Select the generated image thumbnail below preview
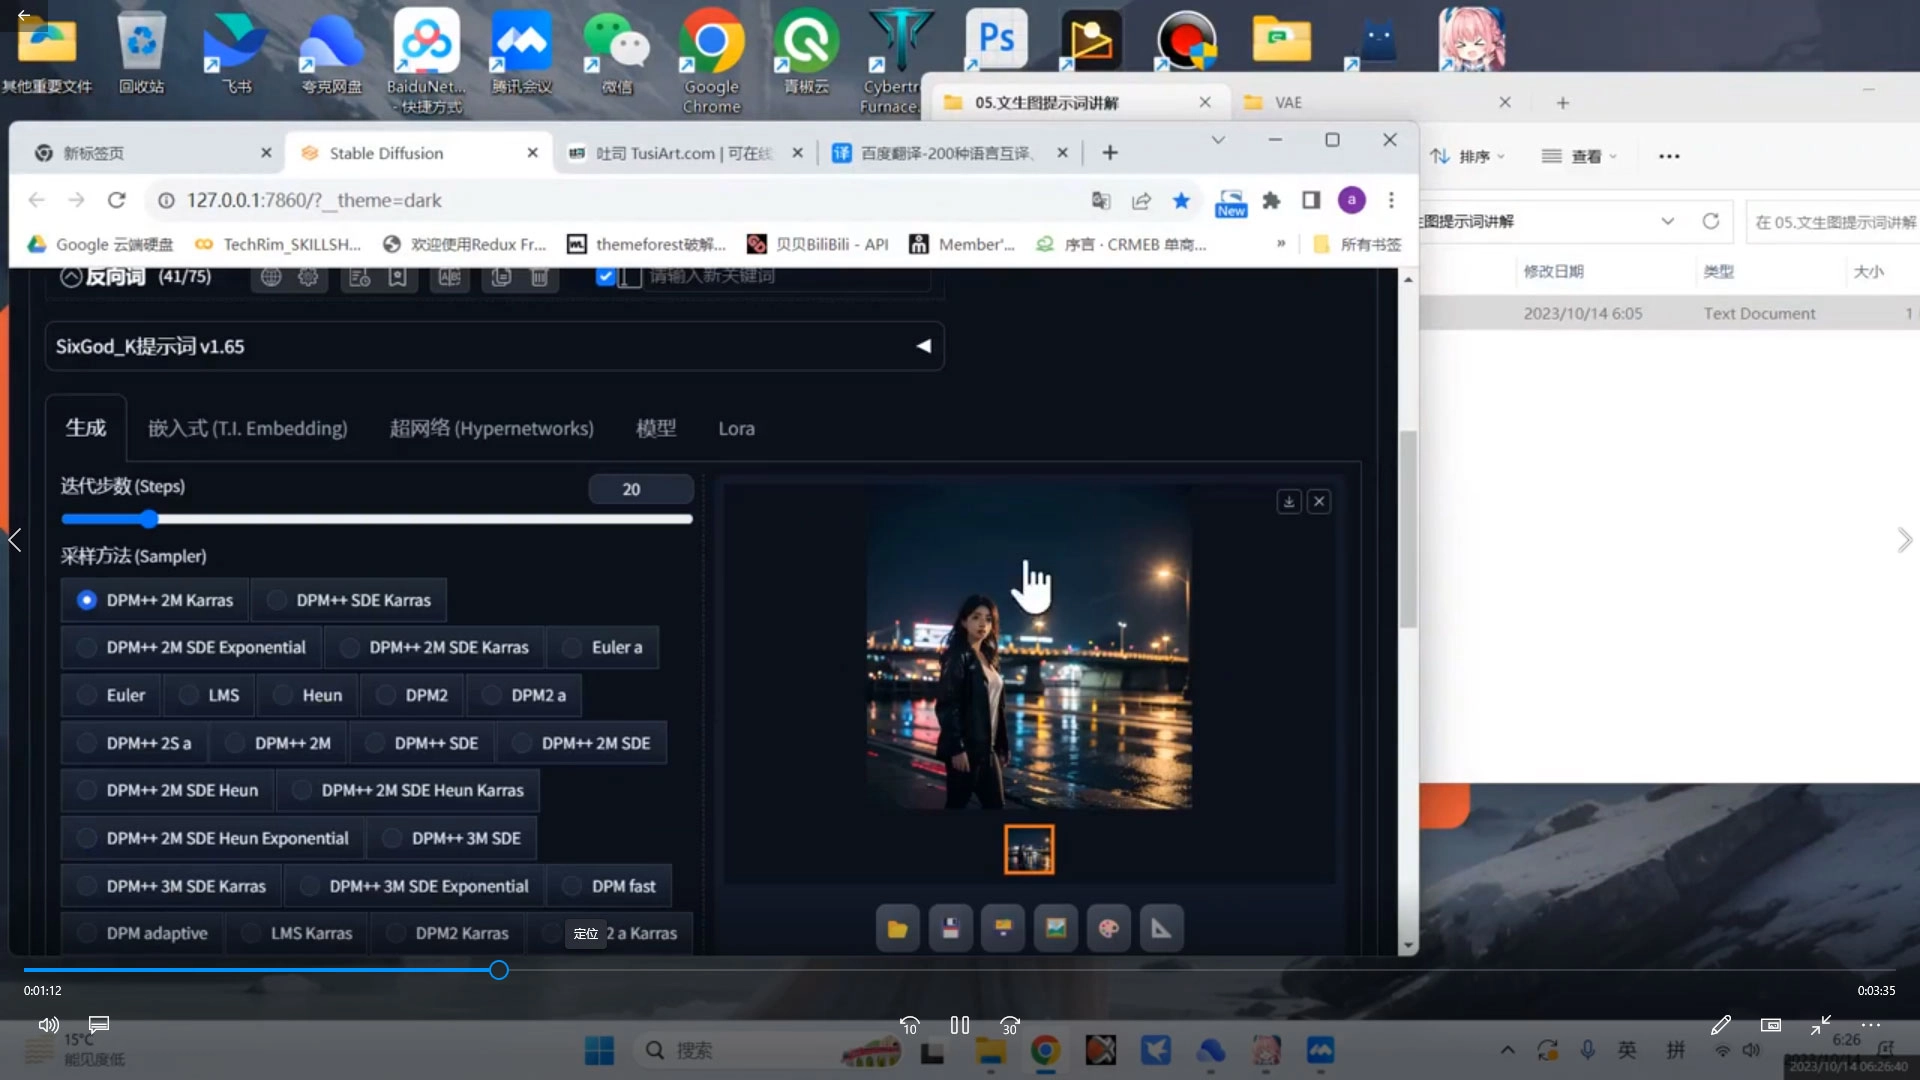 coord(1029,849)
